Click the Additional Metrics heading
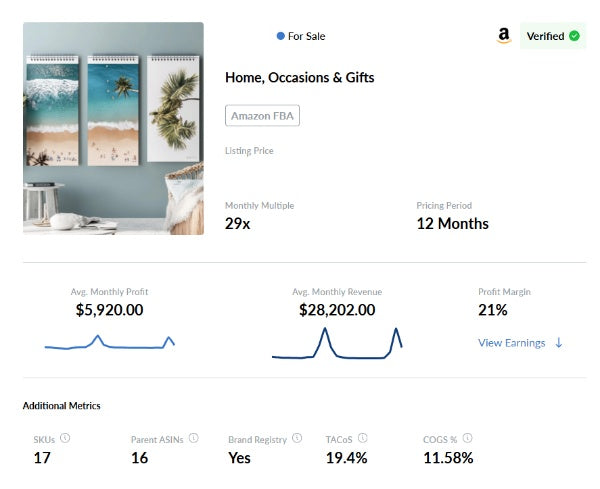 point(62,406)
